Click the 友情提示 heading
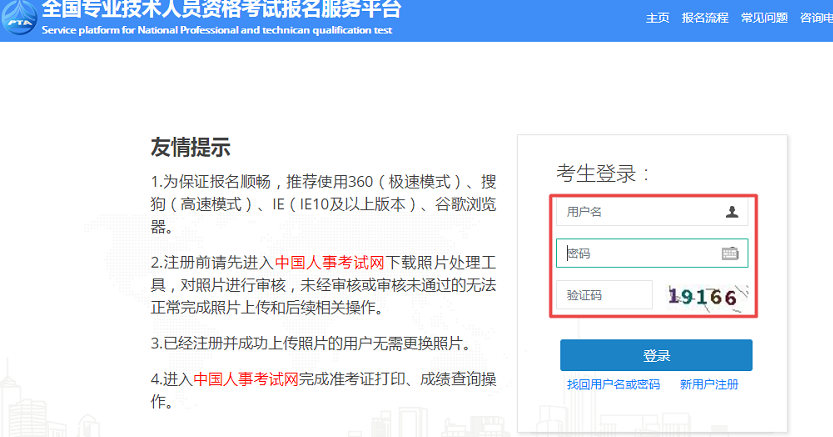This screenshot has width=833, height=437. [190, 148]
